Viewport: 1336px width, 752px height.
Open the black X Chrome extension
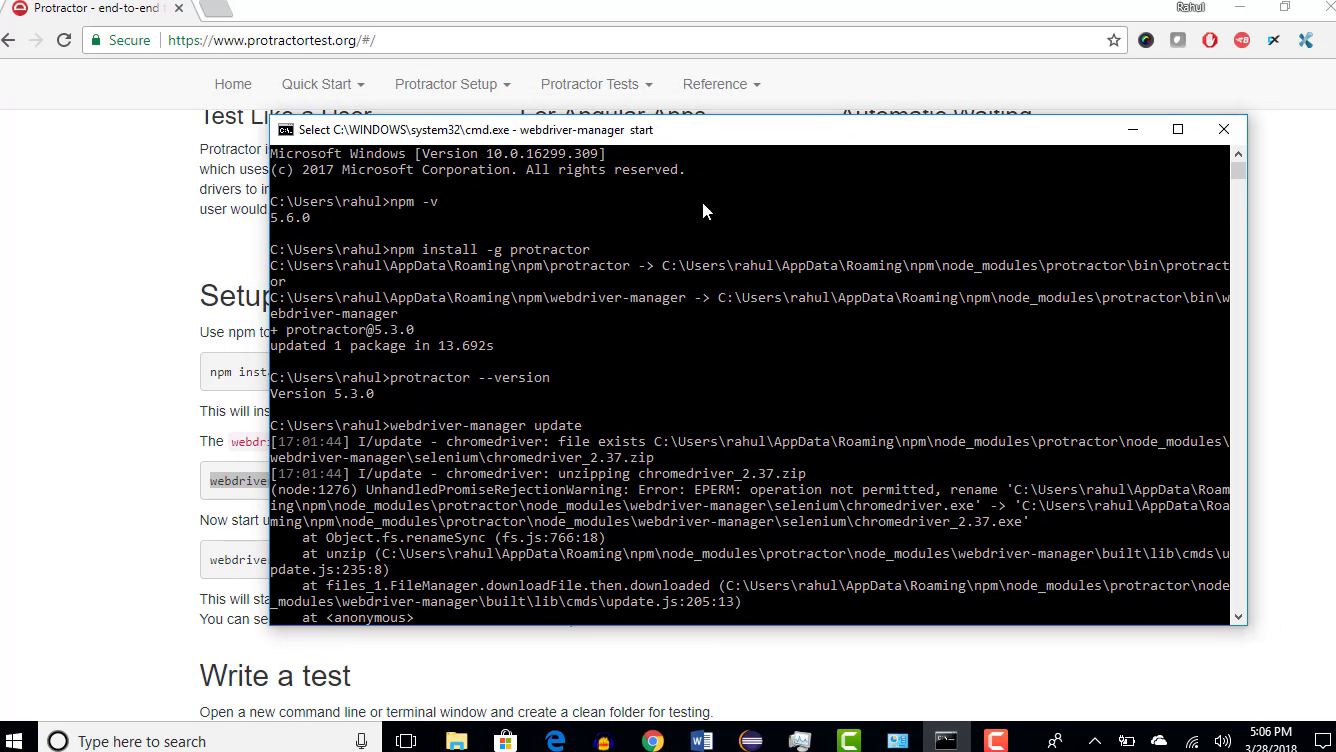click(x=1274, y=40)
